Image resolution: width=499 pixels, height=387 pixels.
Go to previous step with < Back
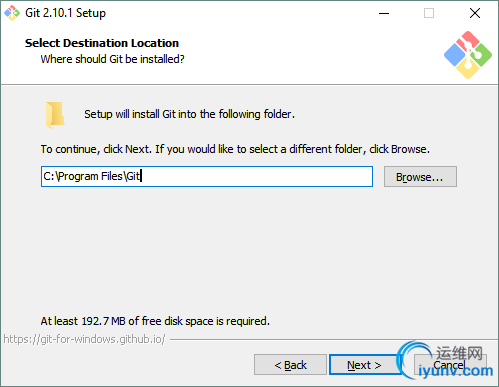click(x=290, y=365)
